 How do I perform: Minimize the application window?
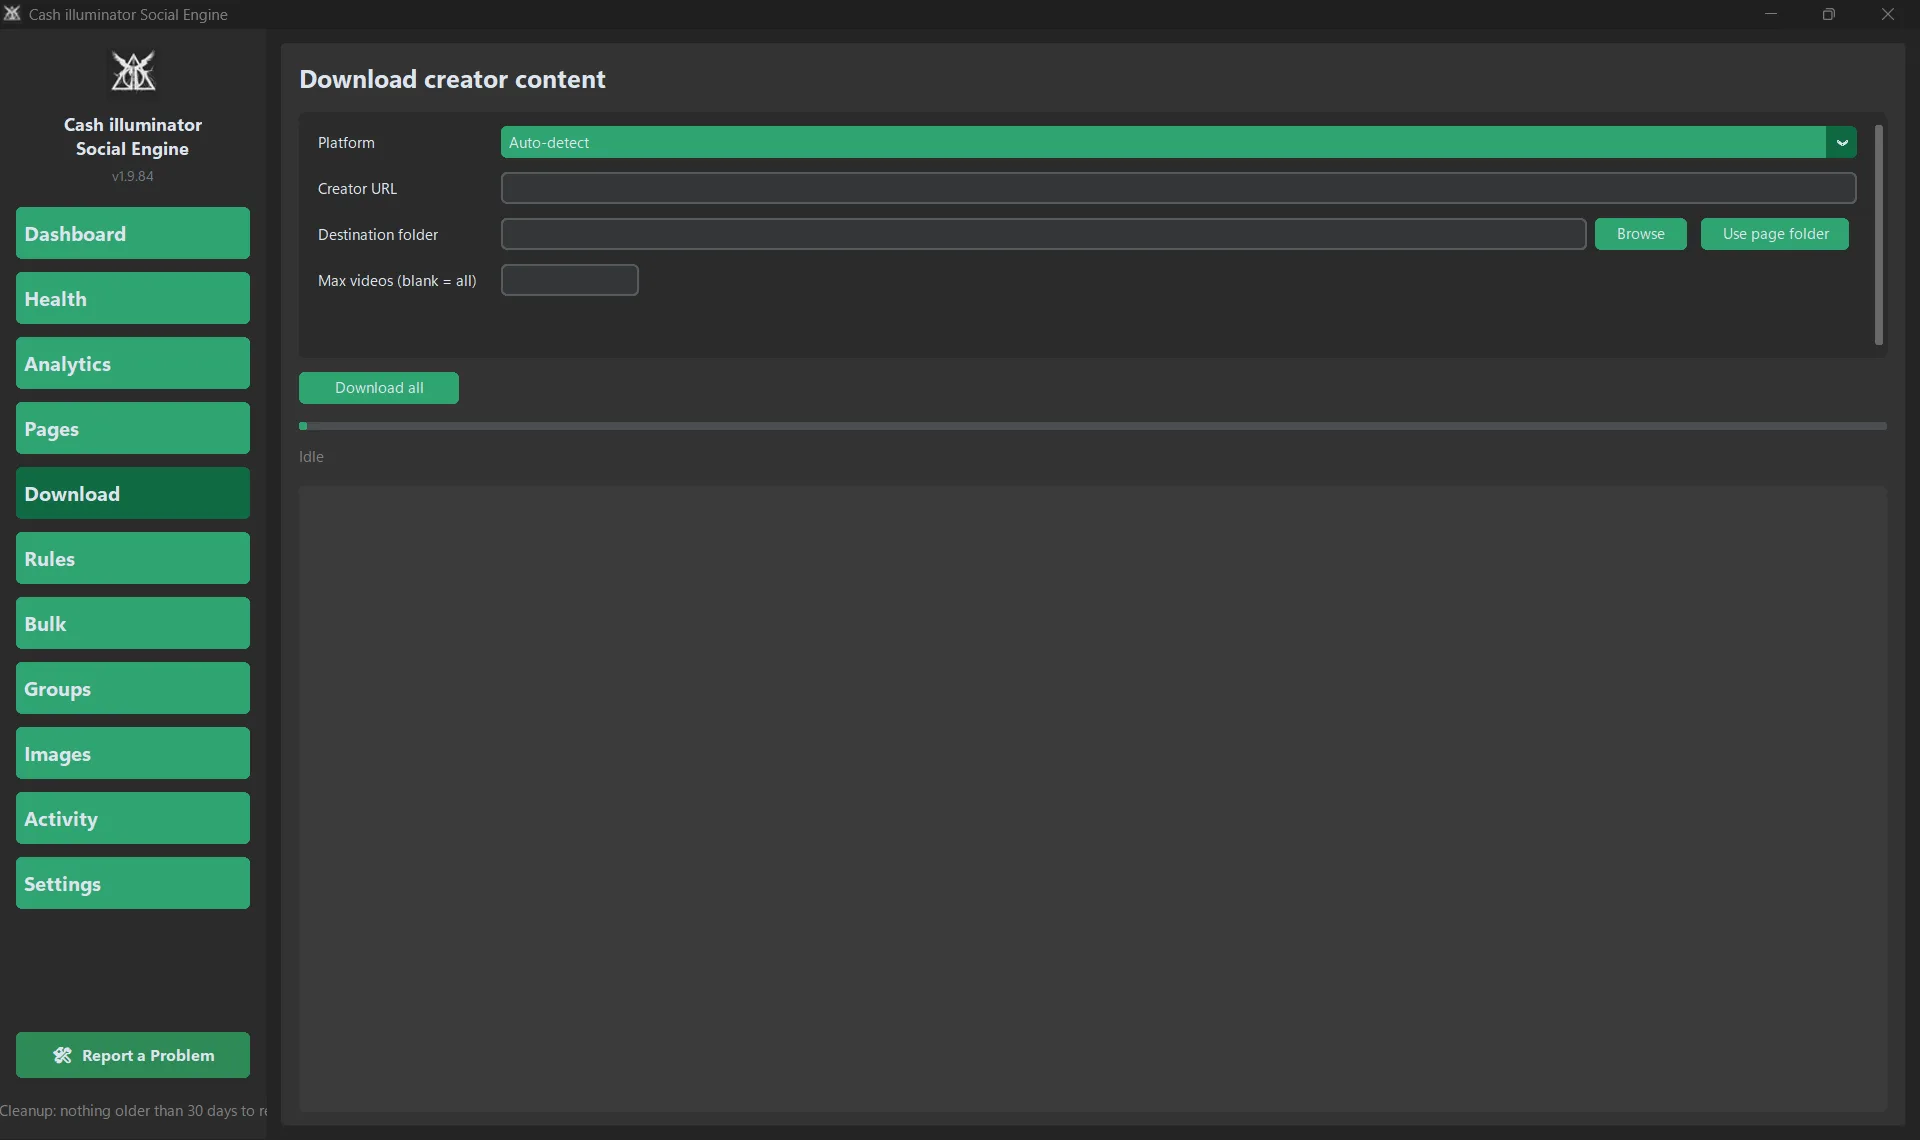[x=1770, y=14]
